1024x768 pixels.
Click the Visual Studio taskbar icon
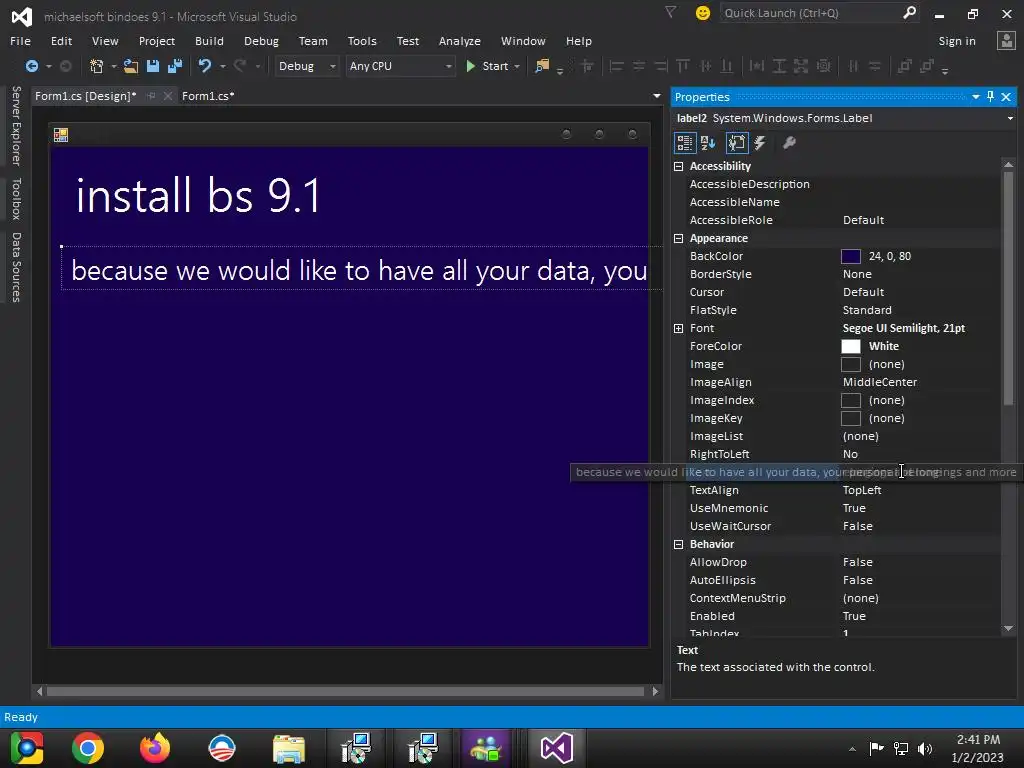click(556, 748)
